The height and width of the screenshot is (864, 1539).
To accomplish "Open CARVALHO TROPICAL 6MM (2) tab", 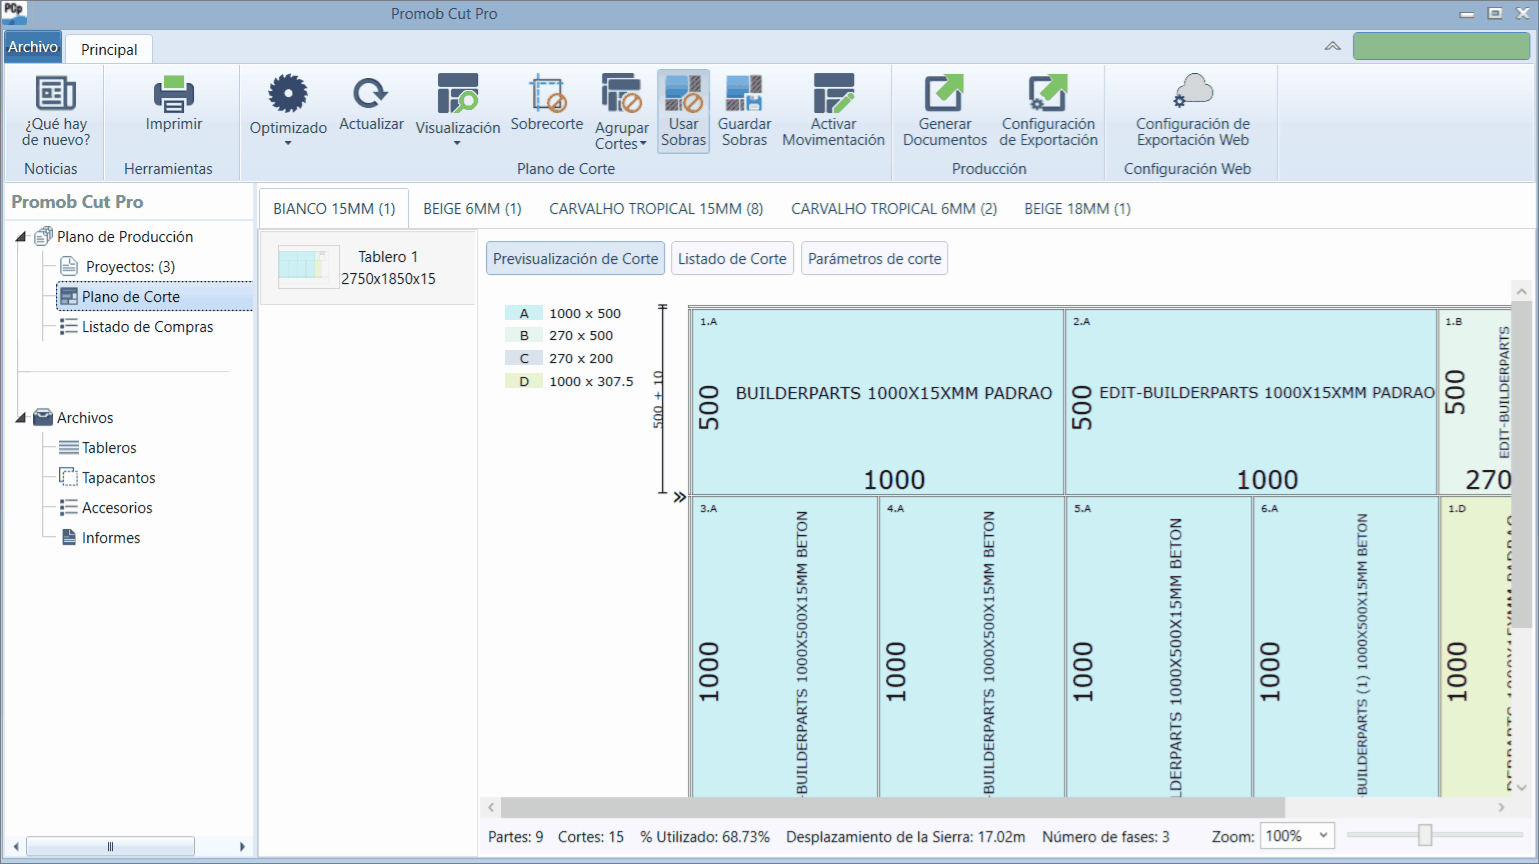I will 894,208.
